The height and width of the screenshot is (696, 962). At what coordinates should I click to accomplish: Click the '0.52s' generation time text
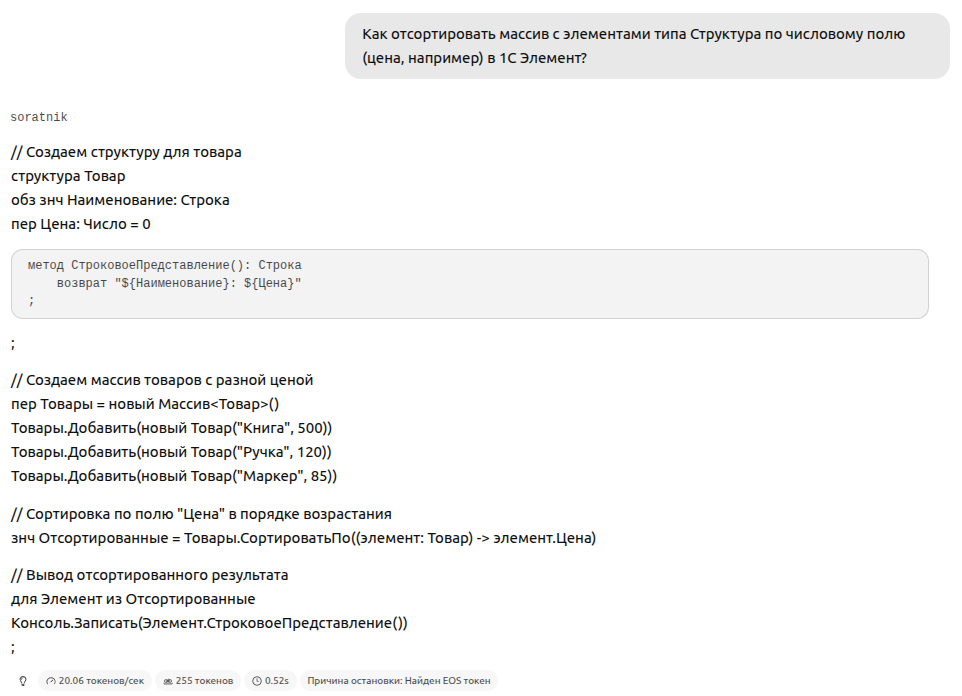coord(277,681)
